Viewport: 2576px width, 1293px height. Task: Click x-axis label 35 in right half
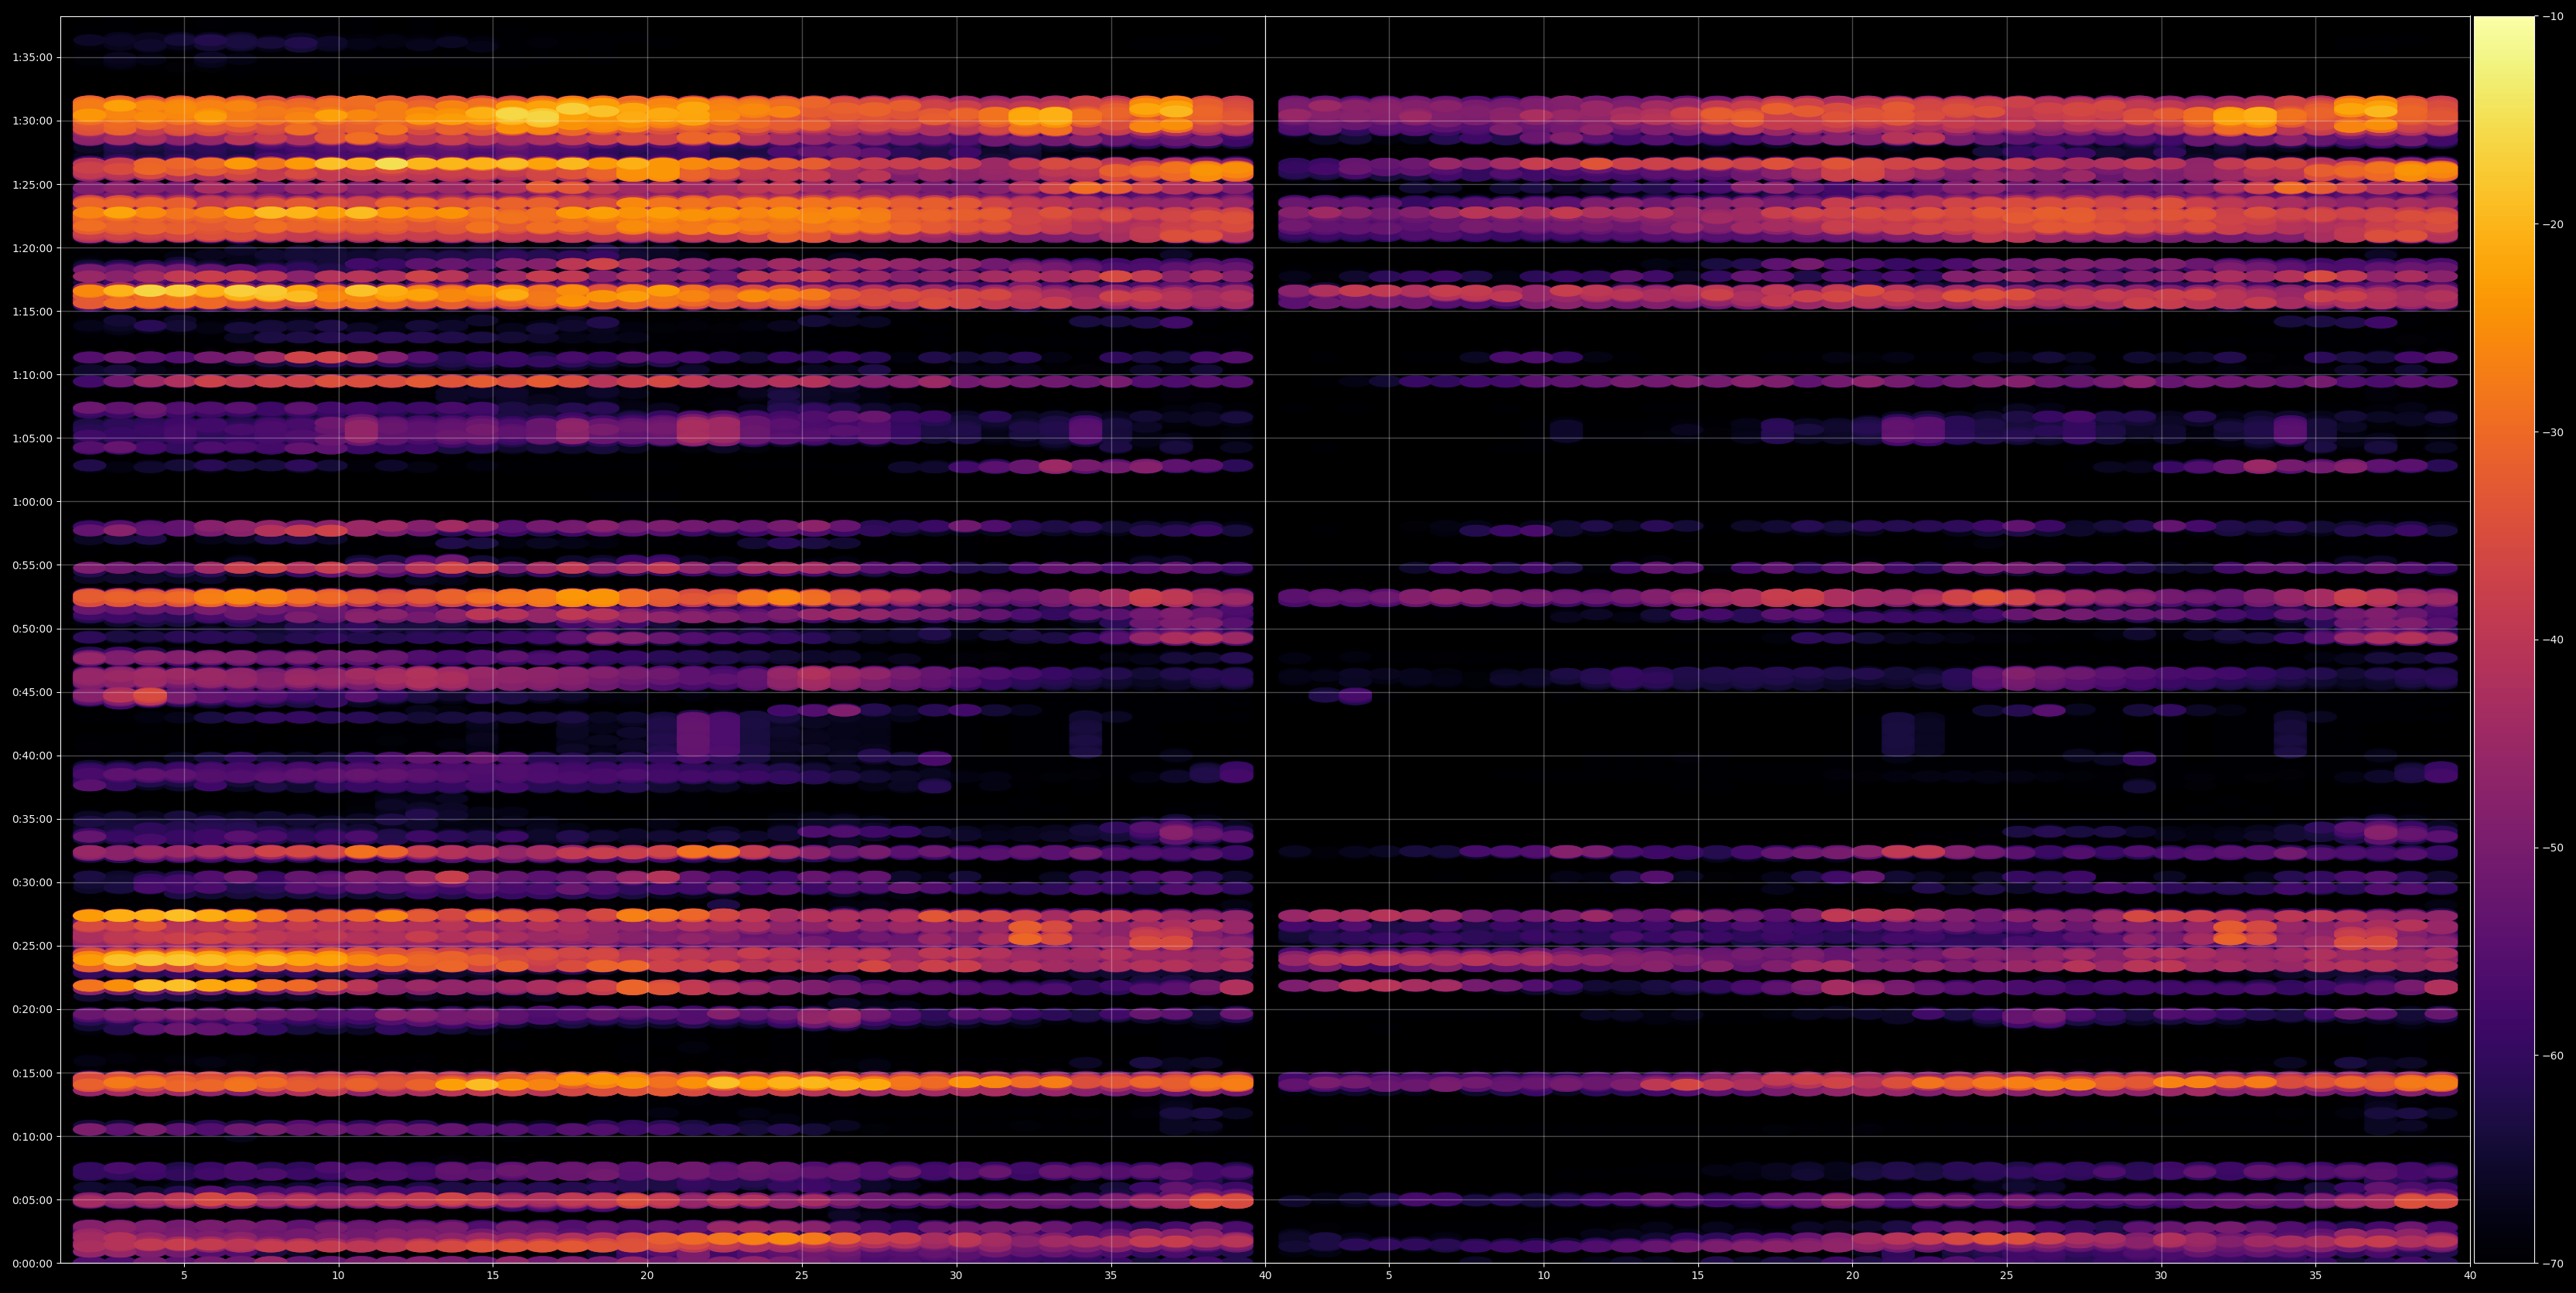(2316, 1276)
